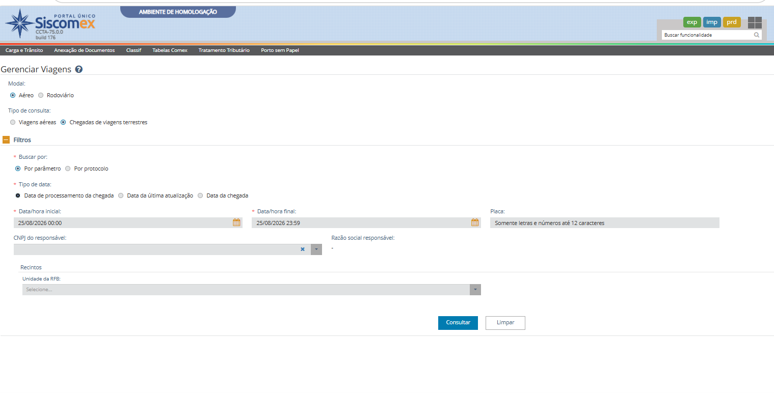Click the green exp badge
This screenshot has width=774, height=393.
pyautogui.click(x=692, y=22)
